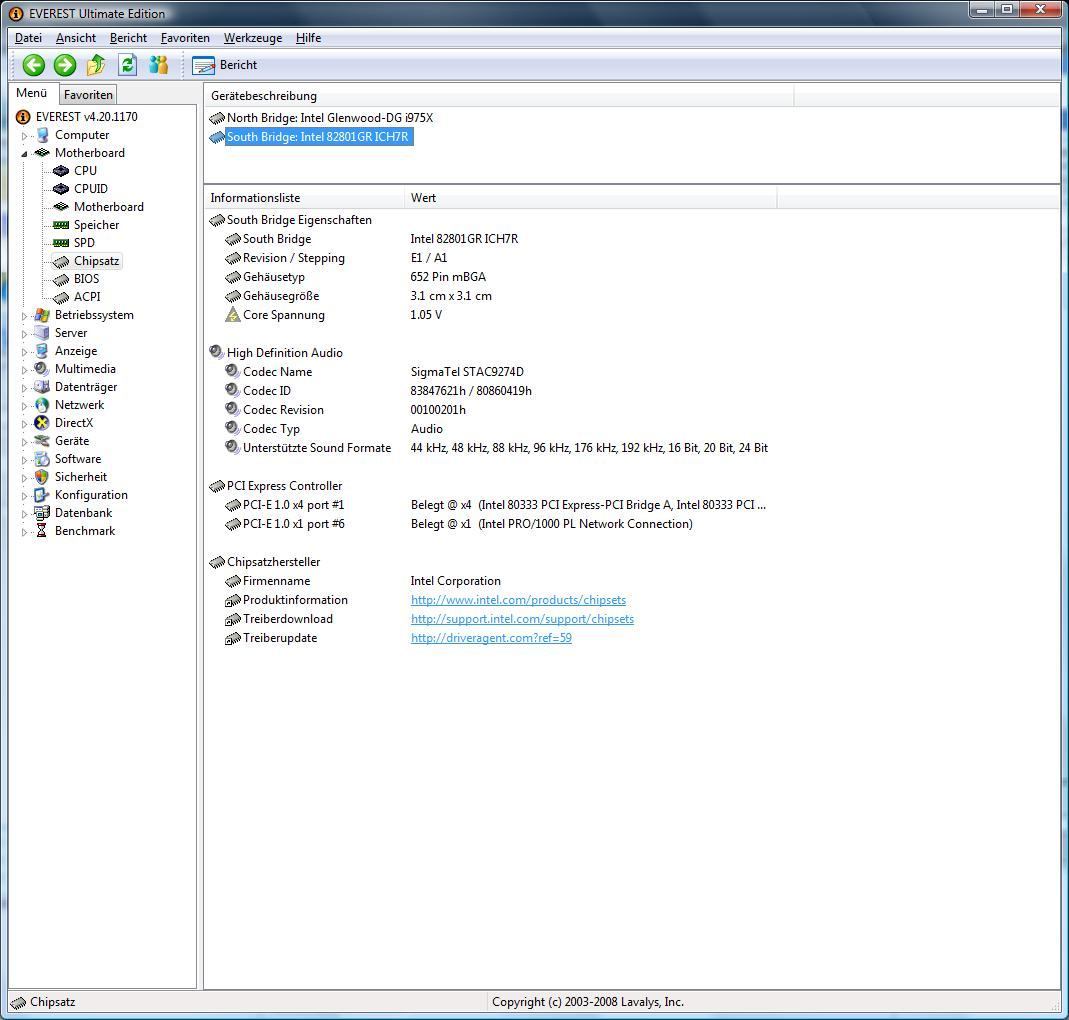Viewport: 1069px width, 1020px height.
Task: Switch to the Favoriten tab
Action: coord(88,95)
